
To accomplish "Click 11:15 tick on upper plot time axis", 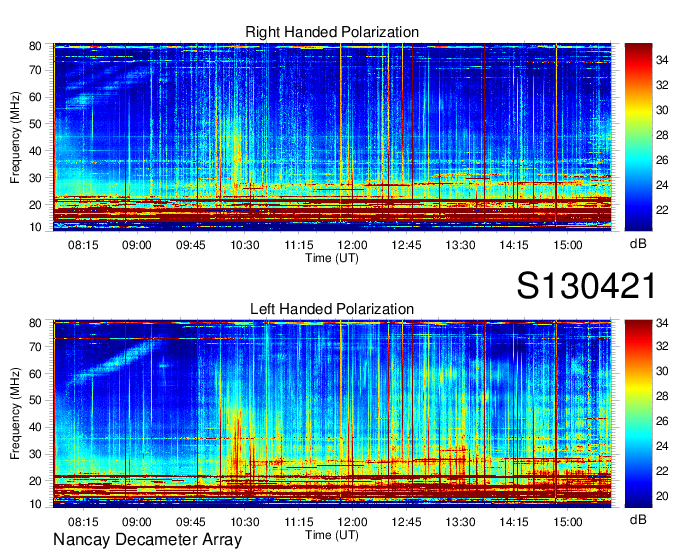I will (x=299, y=245).
